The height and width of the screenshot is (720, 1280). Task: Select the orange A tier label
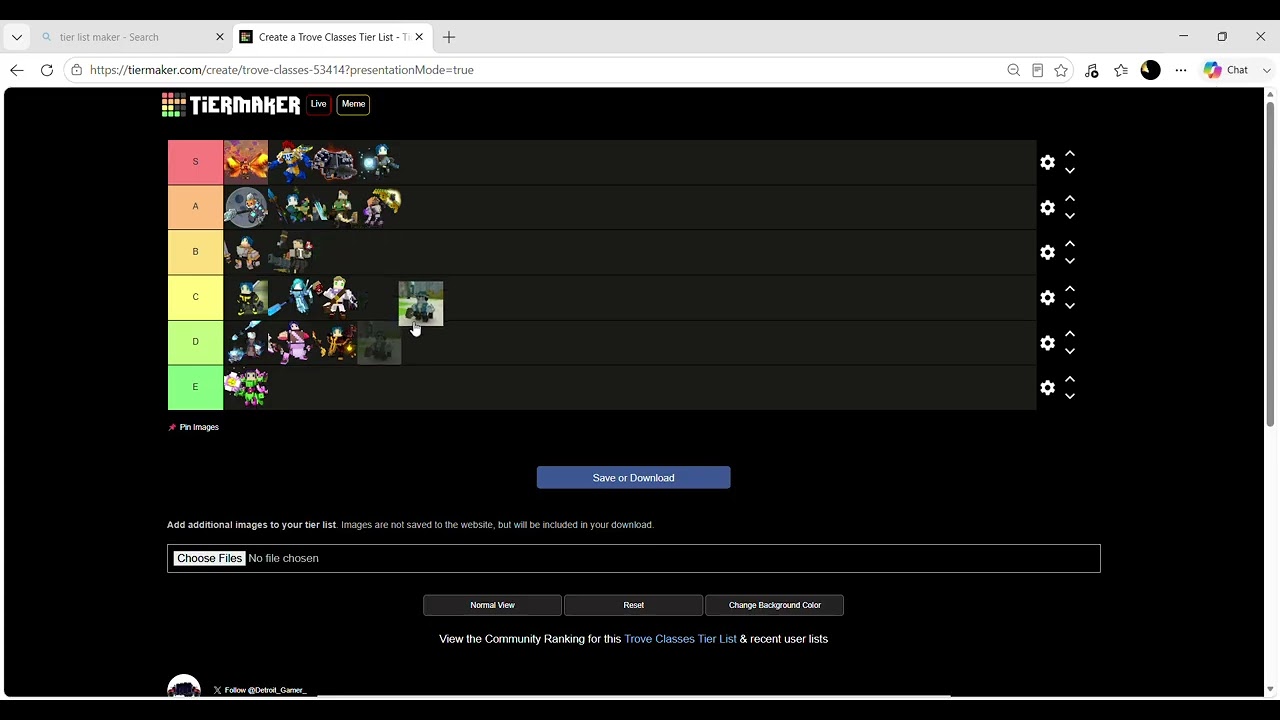click(195, 207)
